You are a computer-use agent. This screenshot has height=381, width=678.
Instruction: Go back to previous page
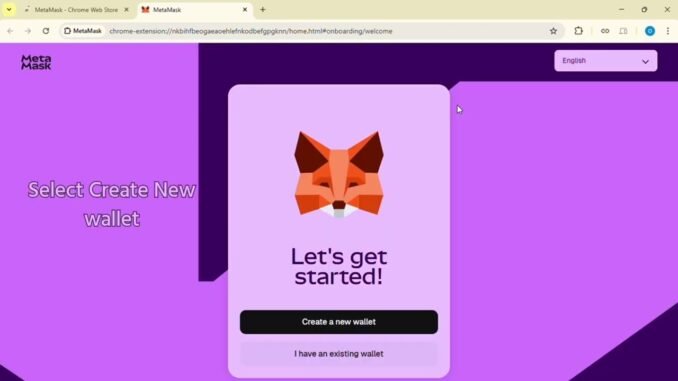tap(10, 31)
